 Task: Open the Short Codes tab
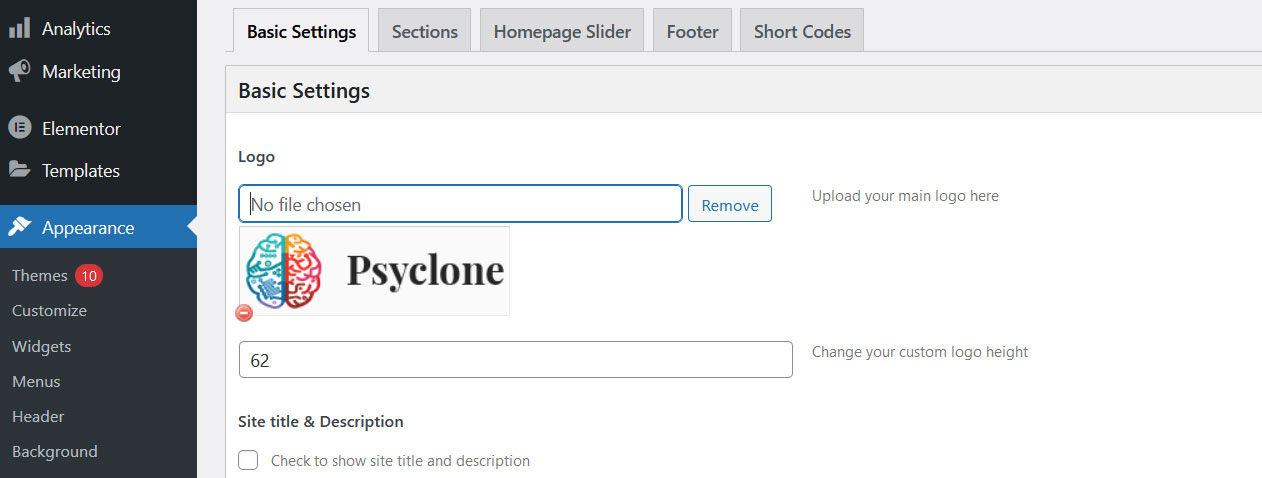click(803, 31)
